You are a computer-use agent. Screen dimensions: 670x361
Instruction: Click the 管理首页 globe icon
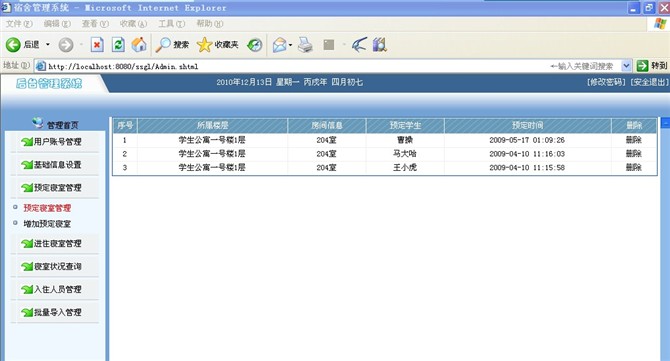(x=38, y=123)
